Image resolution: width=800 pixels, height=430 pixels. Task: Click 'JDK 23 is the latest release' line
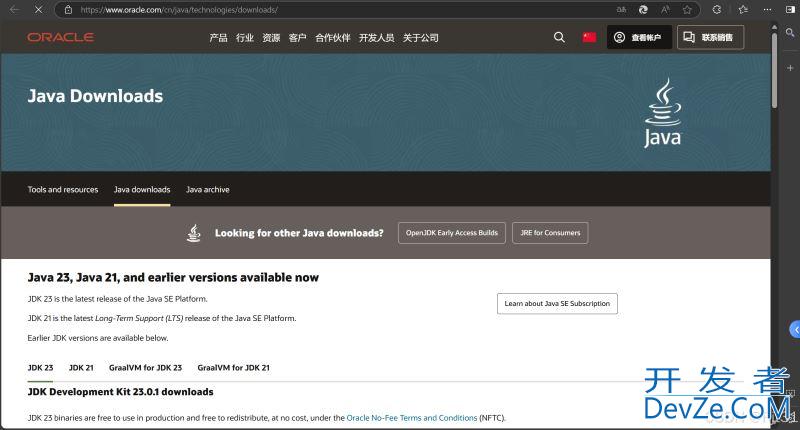click(x=117, y=299)
